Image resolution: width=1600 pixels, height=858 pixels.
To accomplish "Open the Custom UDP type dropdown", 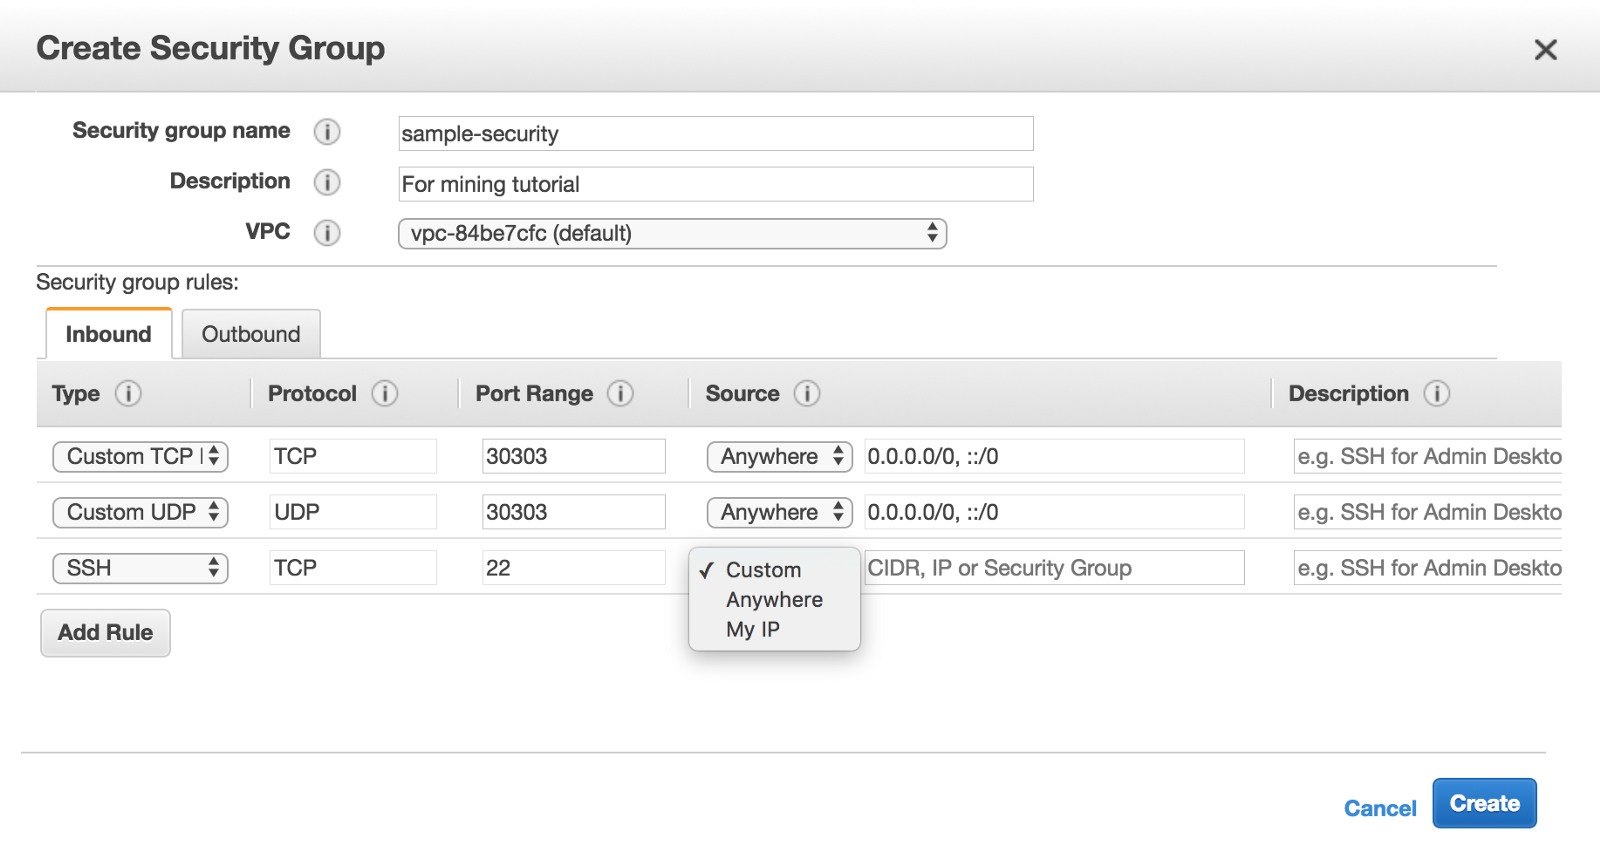I will (x=141, y=513).
